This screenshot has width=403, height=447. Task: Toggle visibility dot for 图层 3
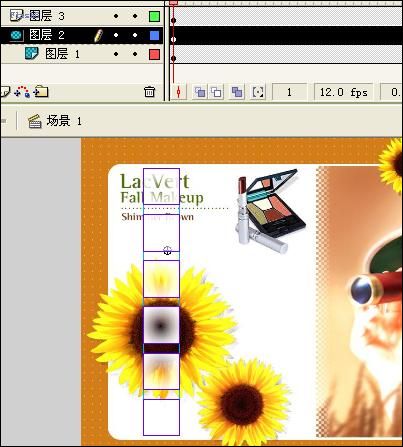116,16
